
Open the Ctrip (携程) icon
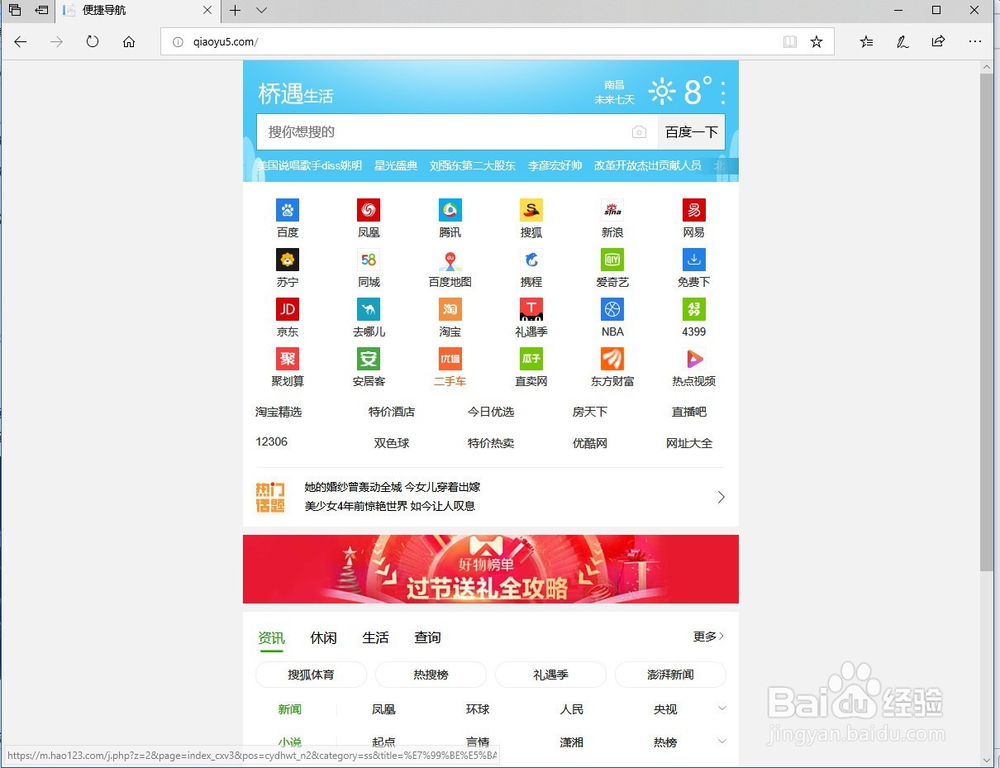click(531, 260)
